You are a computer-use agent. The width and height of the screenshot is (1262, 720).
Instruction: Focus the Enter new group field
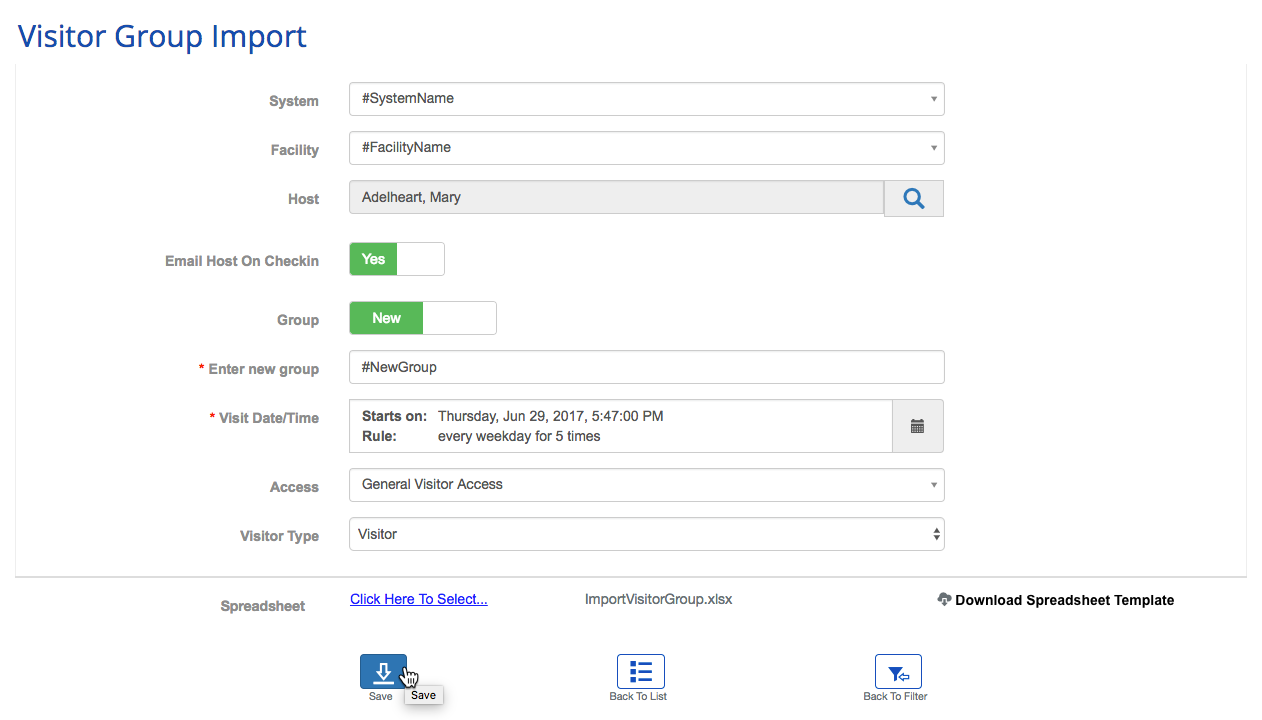point(646,367)
